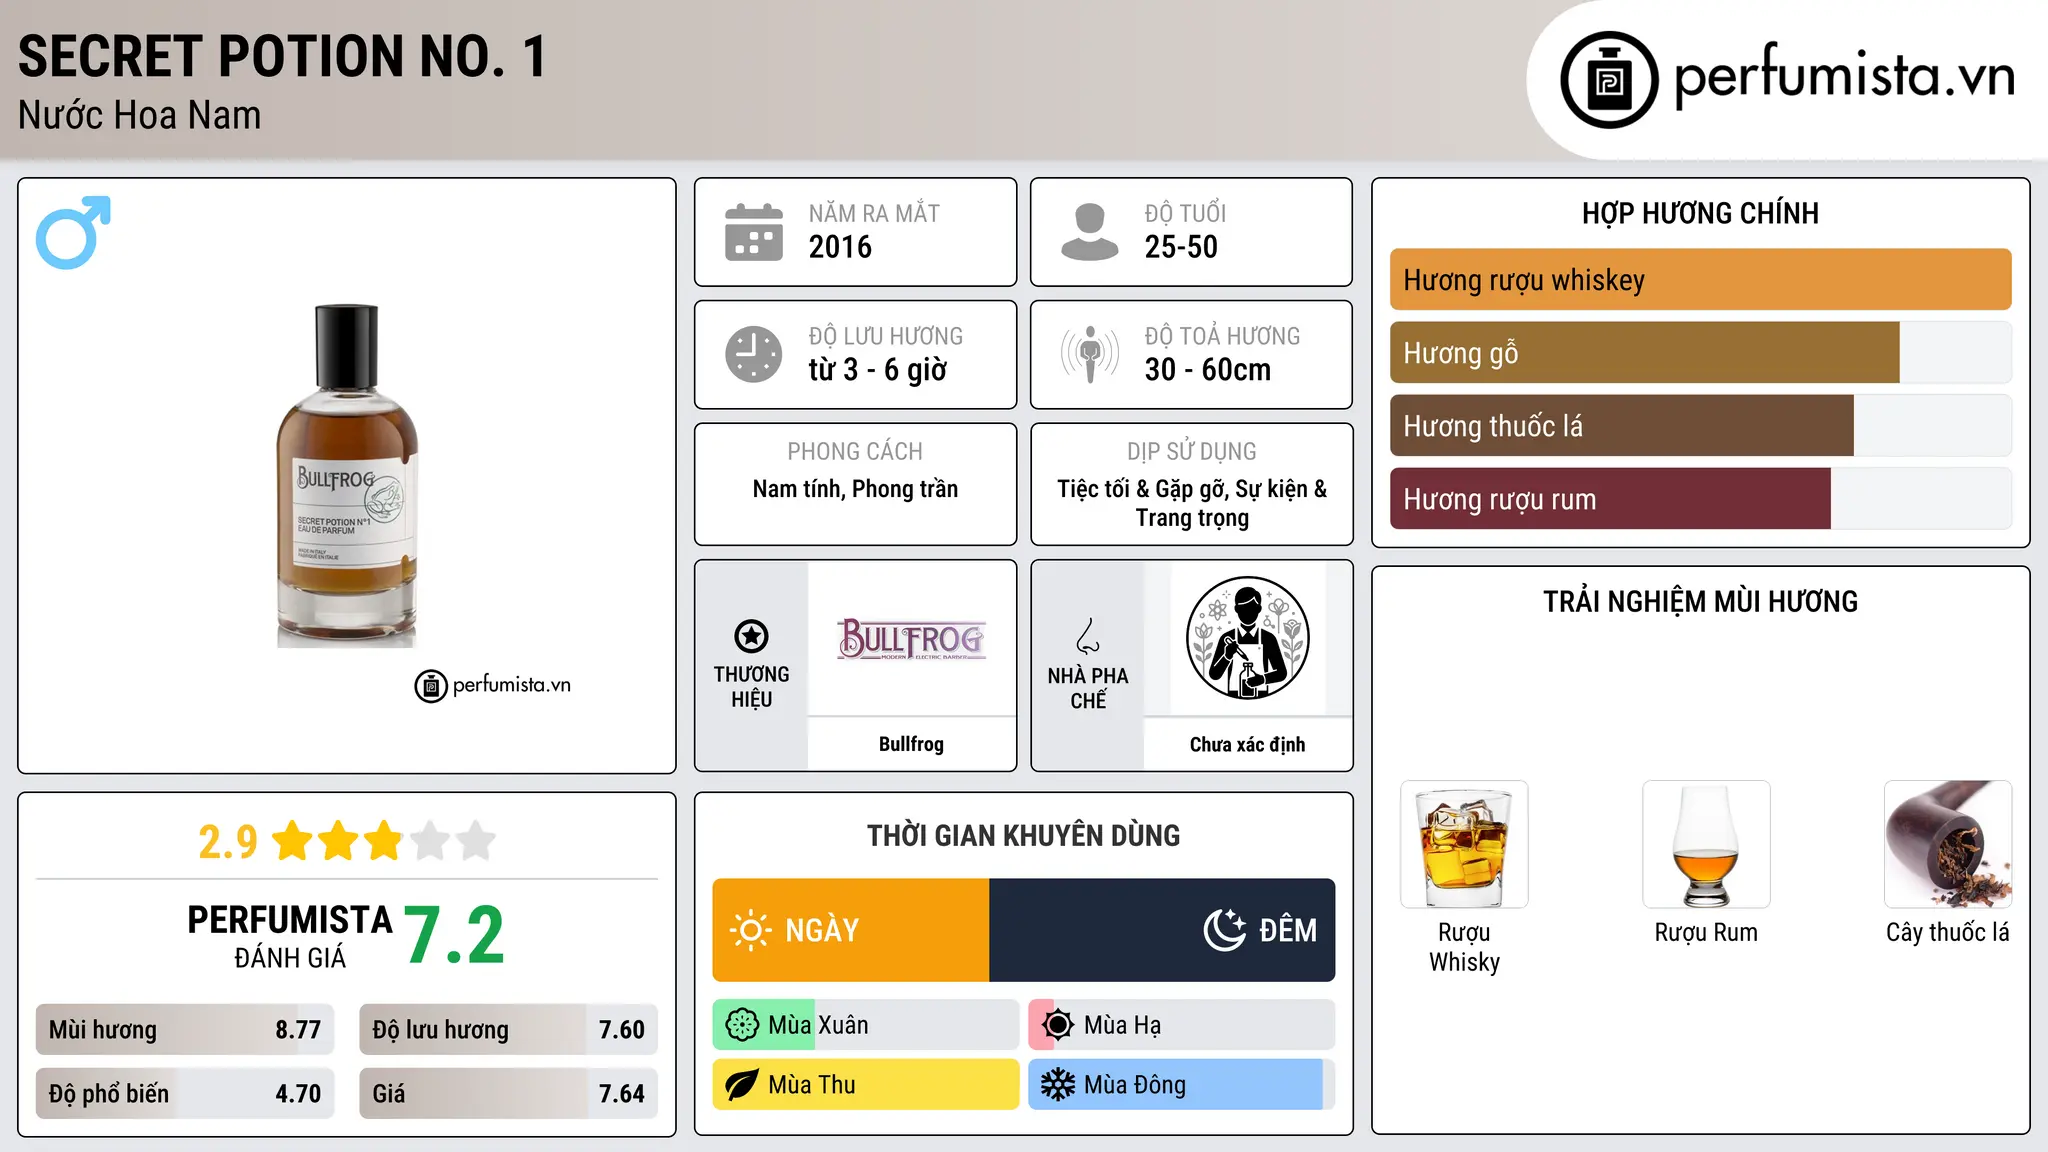Click the clock icon beside Độ lưu hương
The width and height of the screenshot is (2048, 1152).
pyautogui.click(x=754, y=354)
